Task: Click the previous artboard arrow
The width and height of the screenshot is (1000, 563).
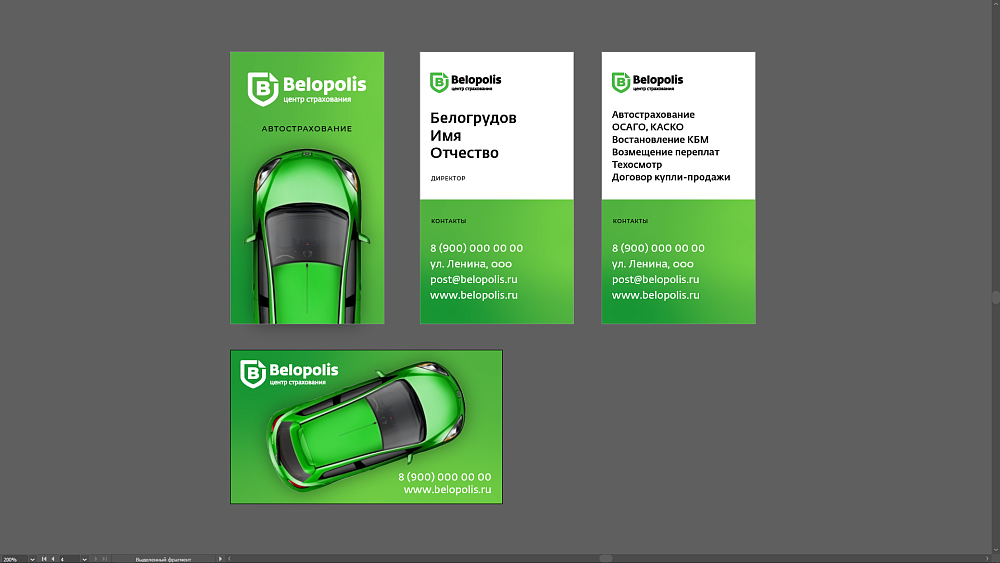Action: click(53, 559)
